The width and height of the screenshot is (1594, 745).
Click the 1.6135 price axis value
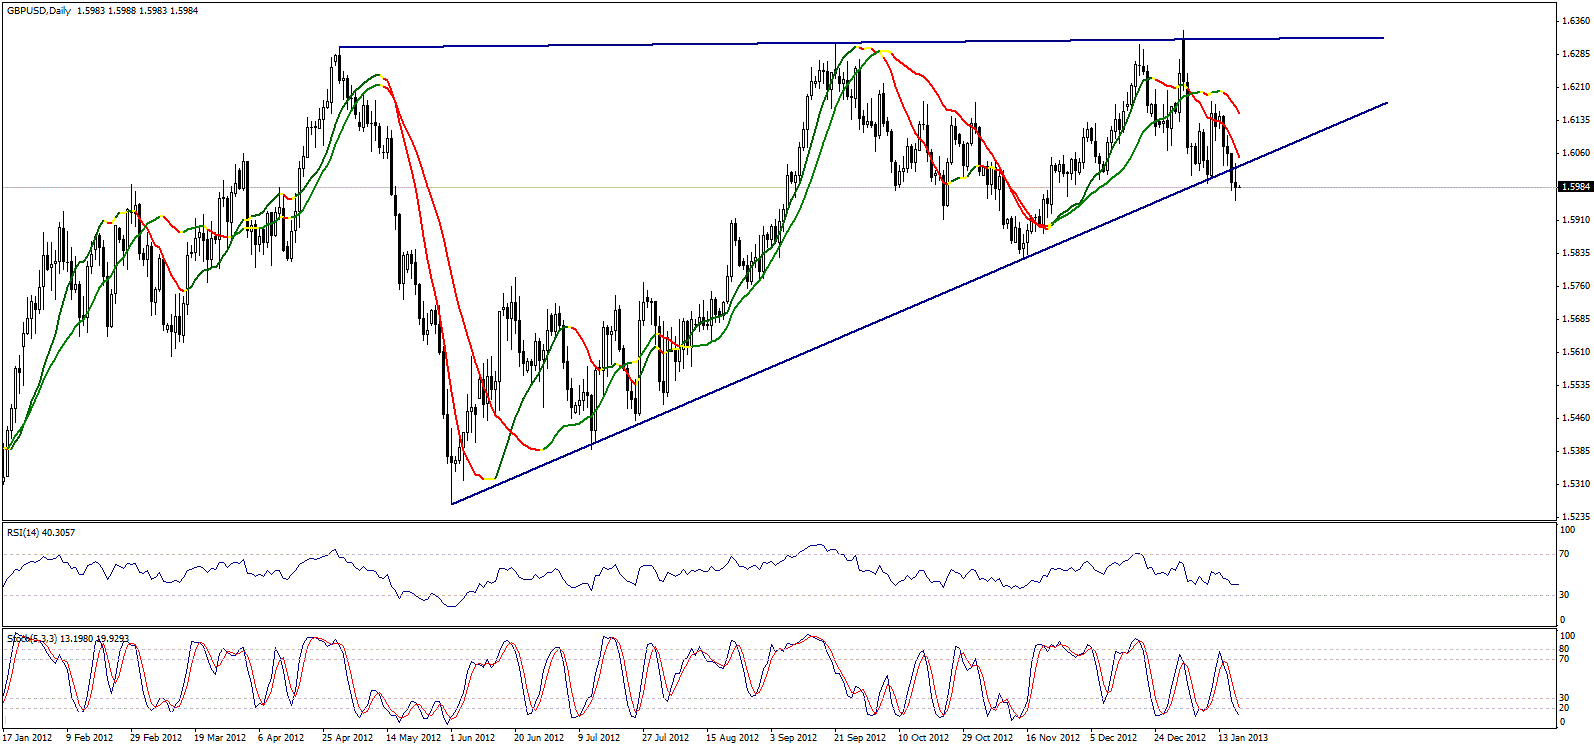pyautogui.click(x=1575, y=120)
